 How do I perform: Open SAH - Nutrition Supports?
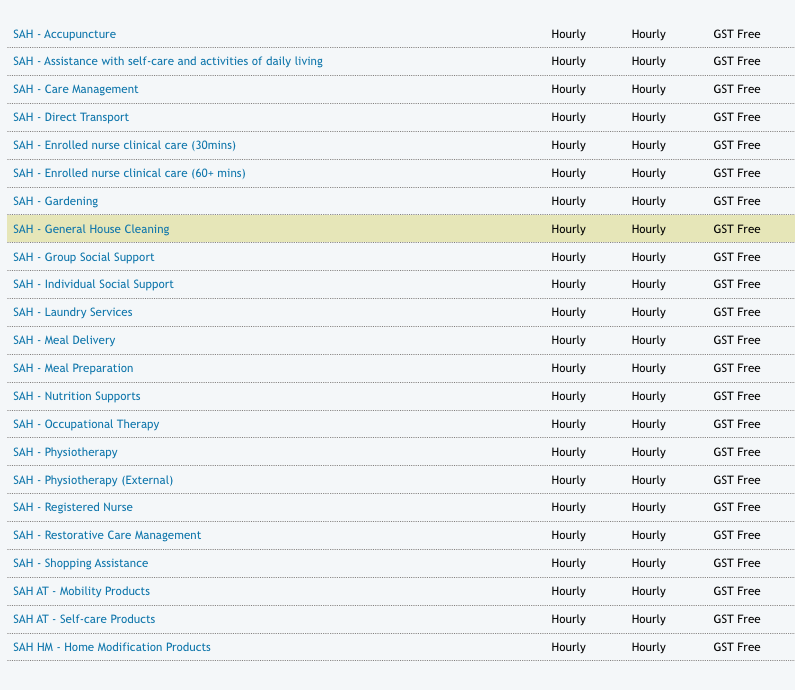click(x=76, y=396)
